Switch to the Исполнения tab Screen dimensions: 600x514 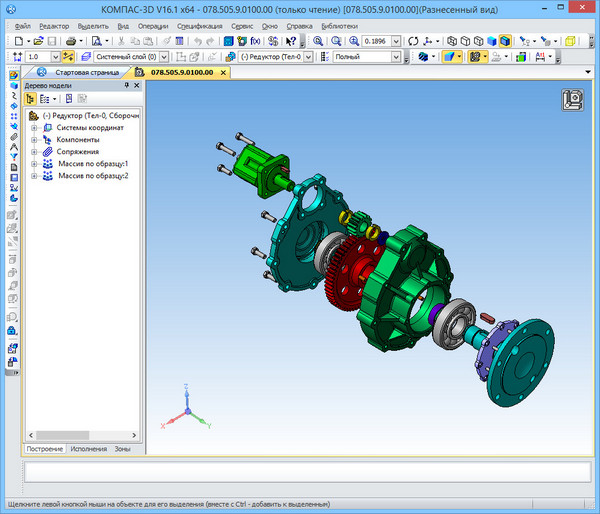pos(88,449)
